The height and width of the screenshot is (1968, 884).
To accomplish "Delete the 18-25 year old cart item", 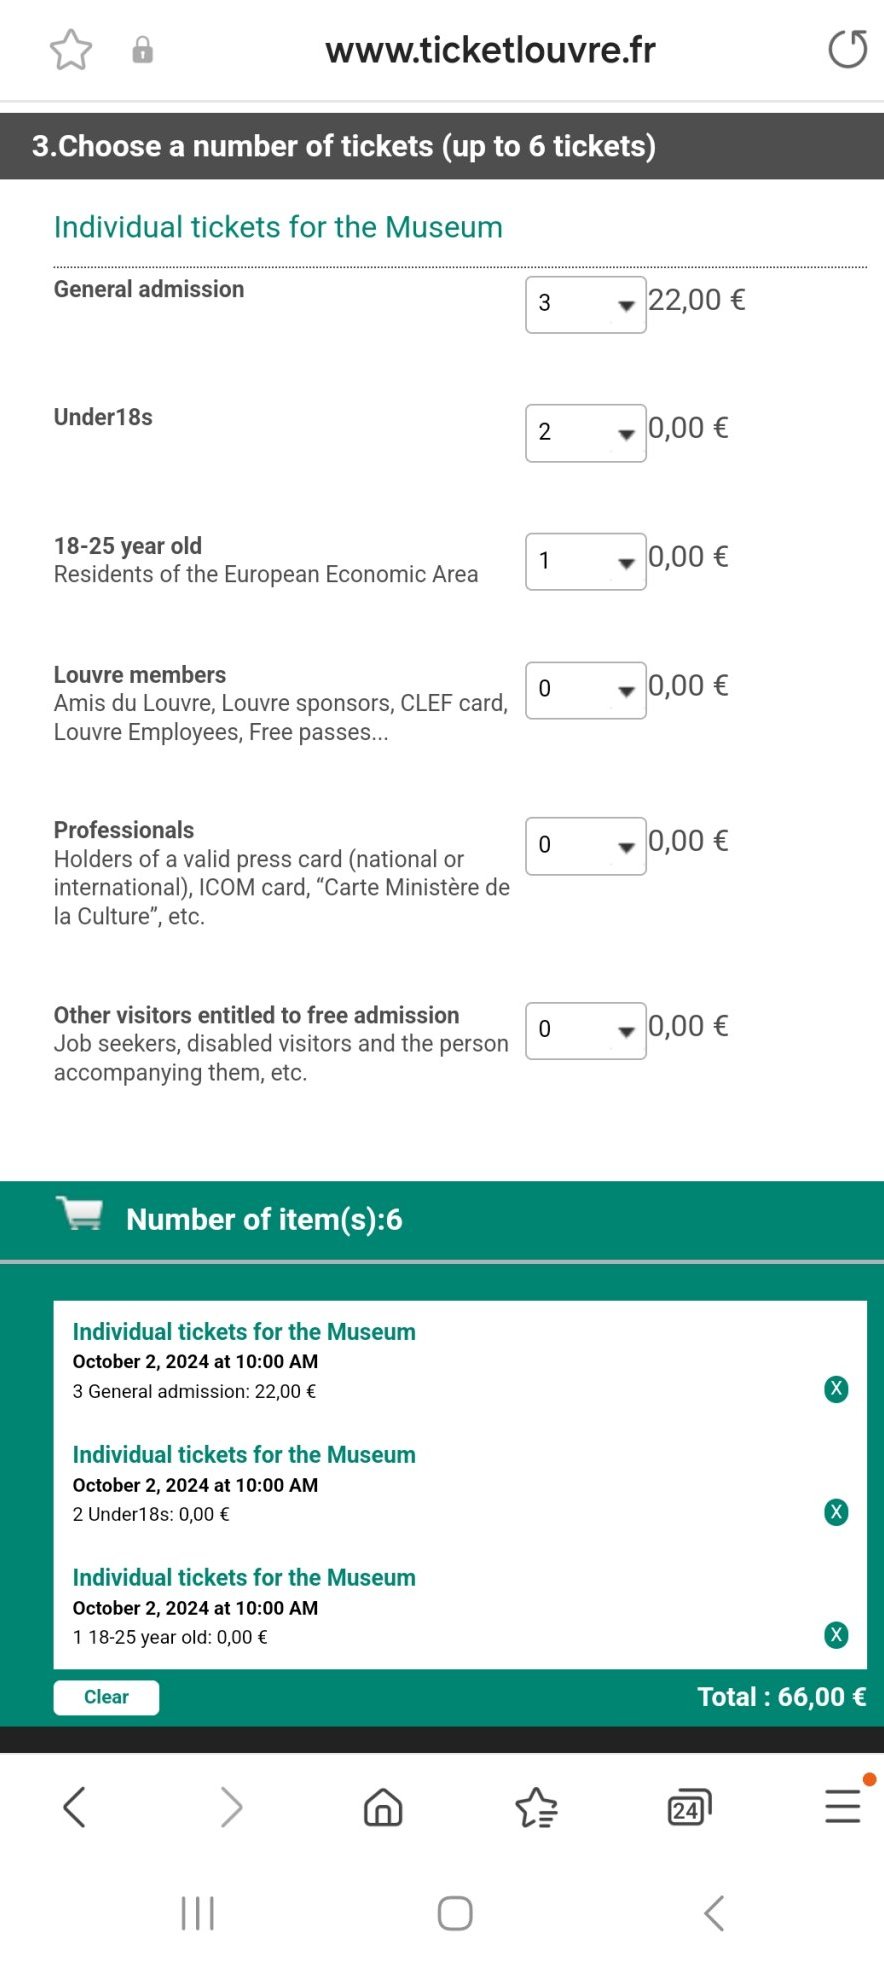I will coord(836,1635).
